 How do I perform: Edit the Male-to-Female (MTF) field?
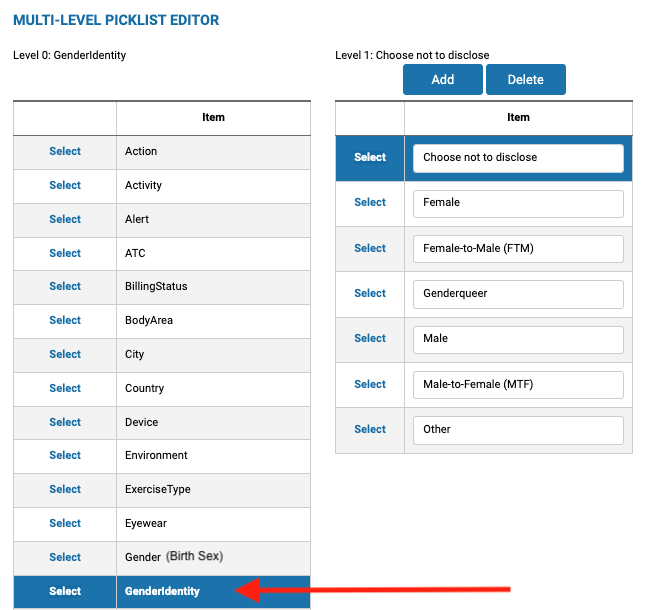(518, 385)
